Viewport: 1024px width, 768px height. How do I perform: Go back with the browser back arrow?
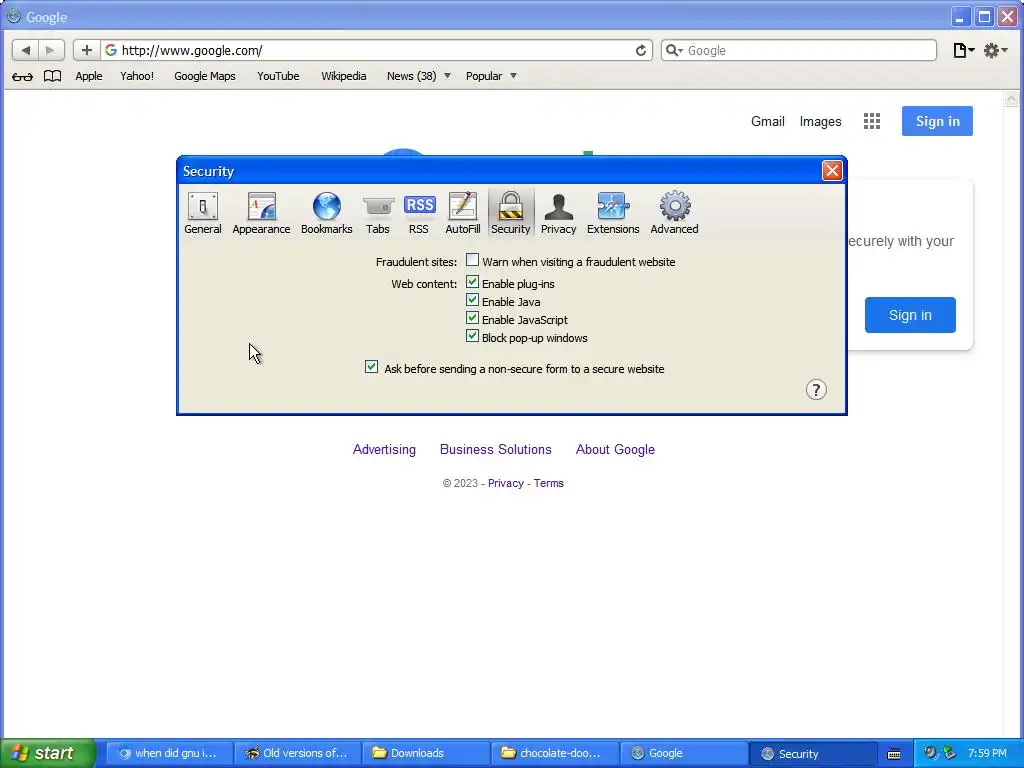(25, 50)
